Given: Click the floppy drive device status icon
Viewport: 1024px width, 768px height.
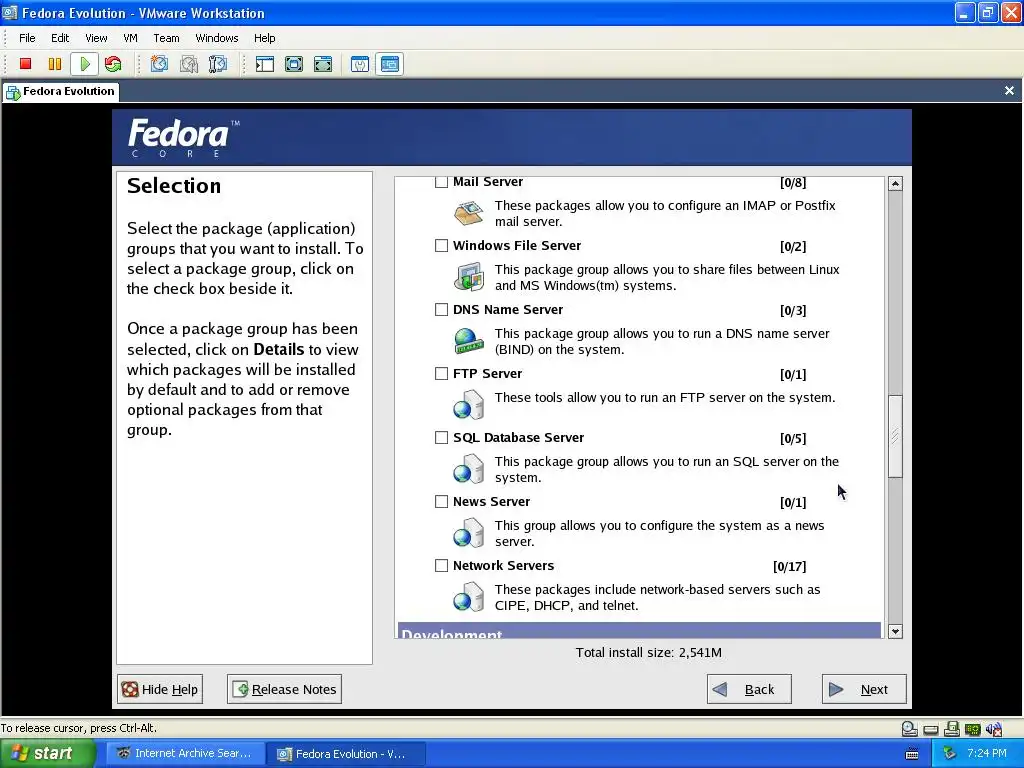Looking at the screenshot, I should click(952, 728).
